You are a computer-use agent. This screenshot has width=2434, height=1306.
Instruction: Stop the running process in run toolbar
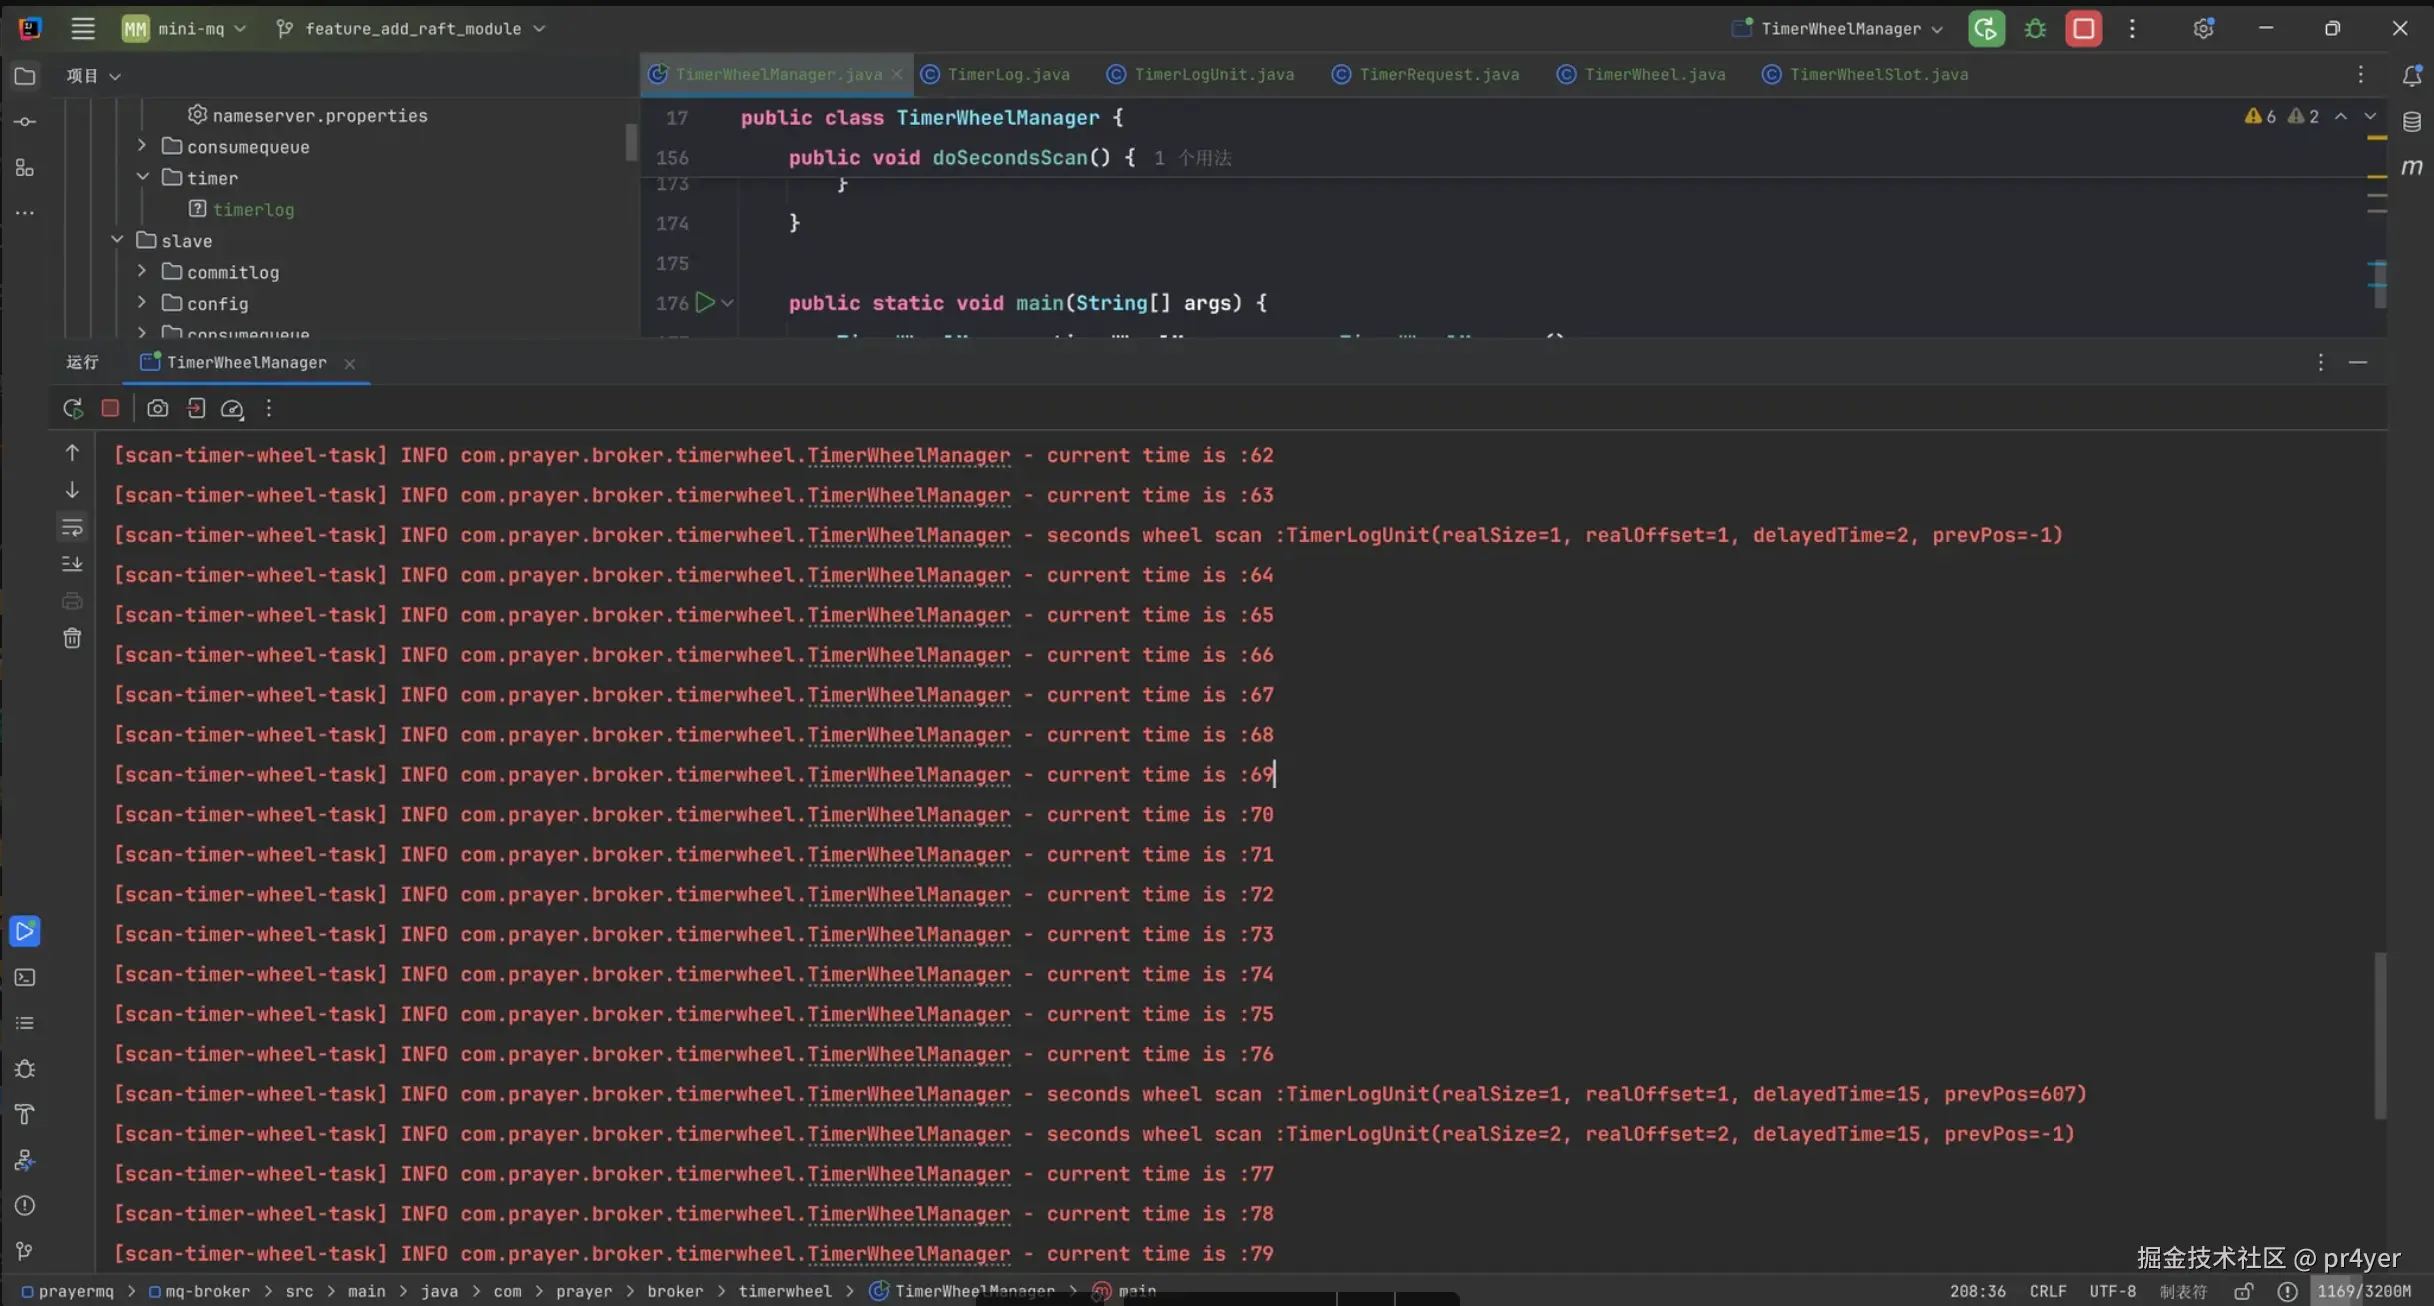click(x=110, y=408)
